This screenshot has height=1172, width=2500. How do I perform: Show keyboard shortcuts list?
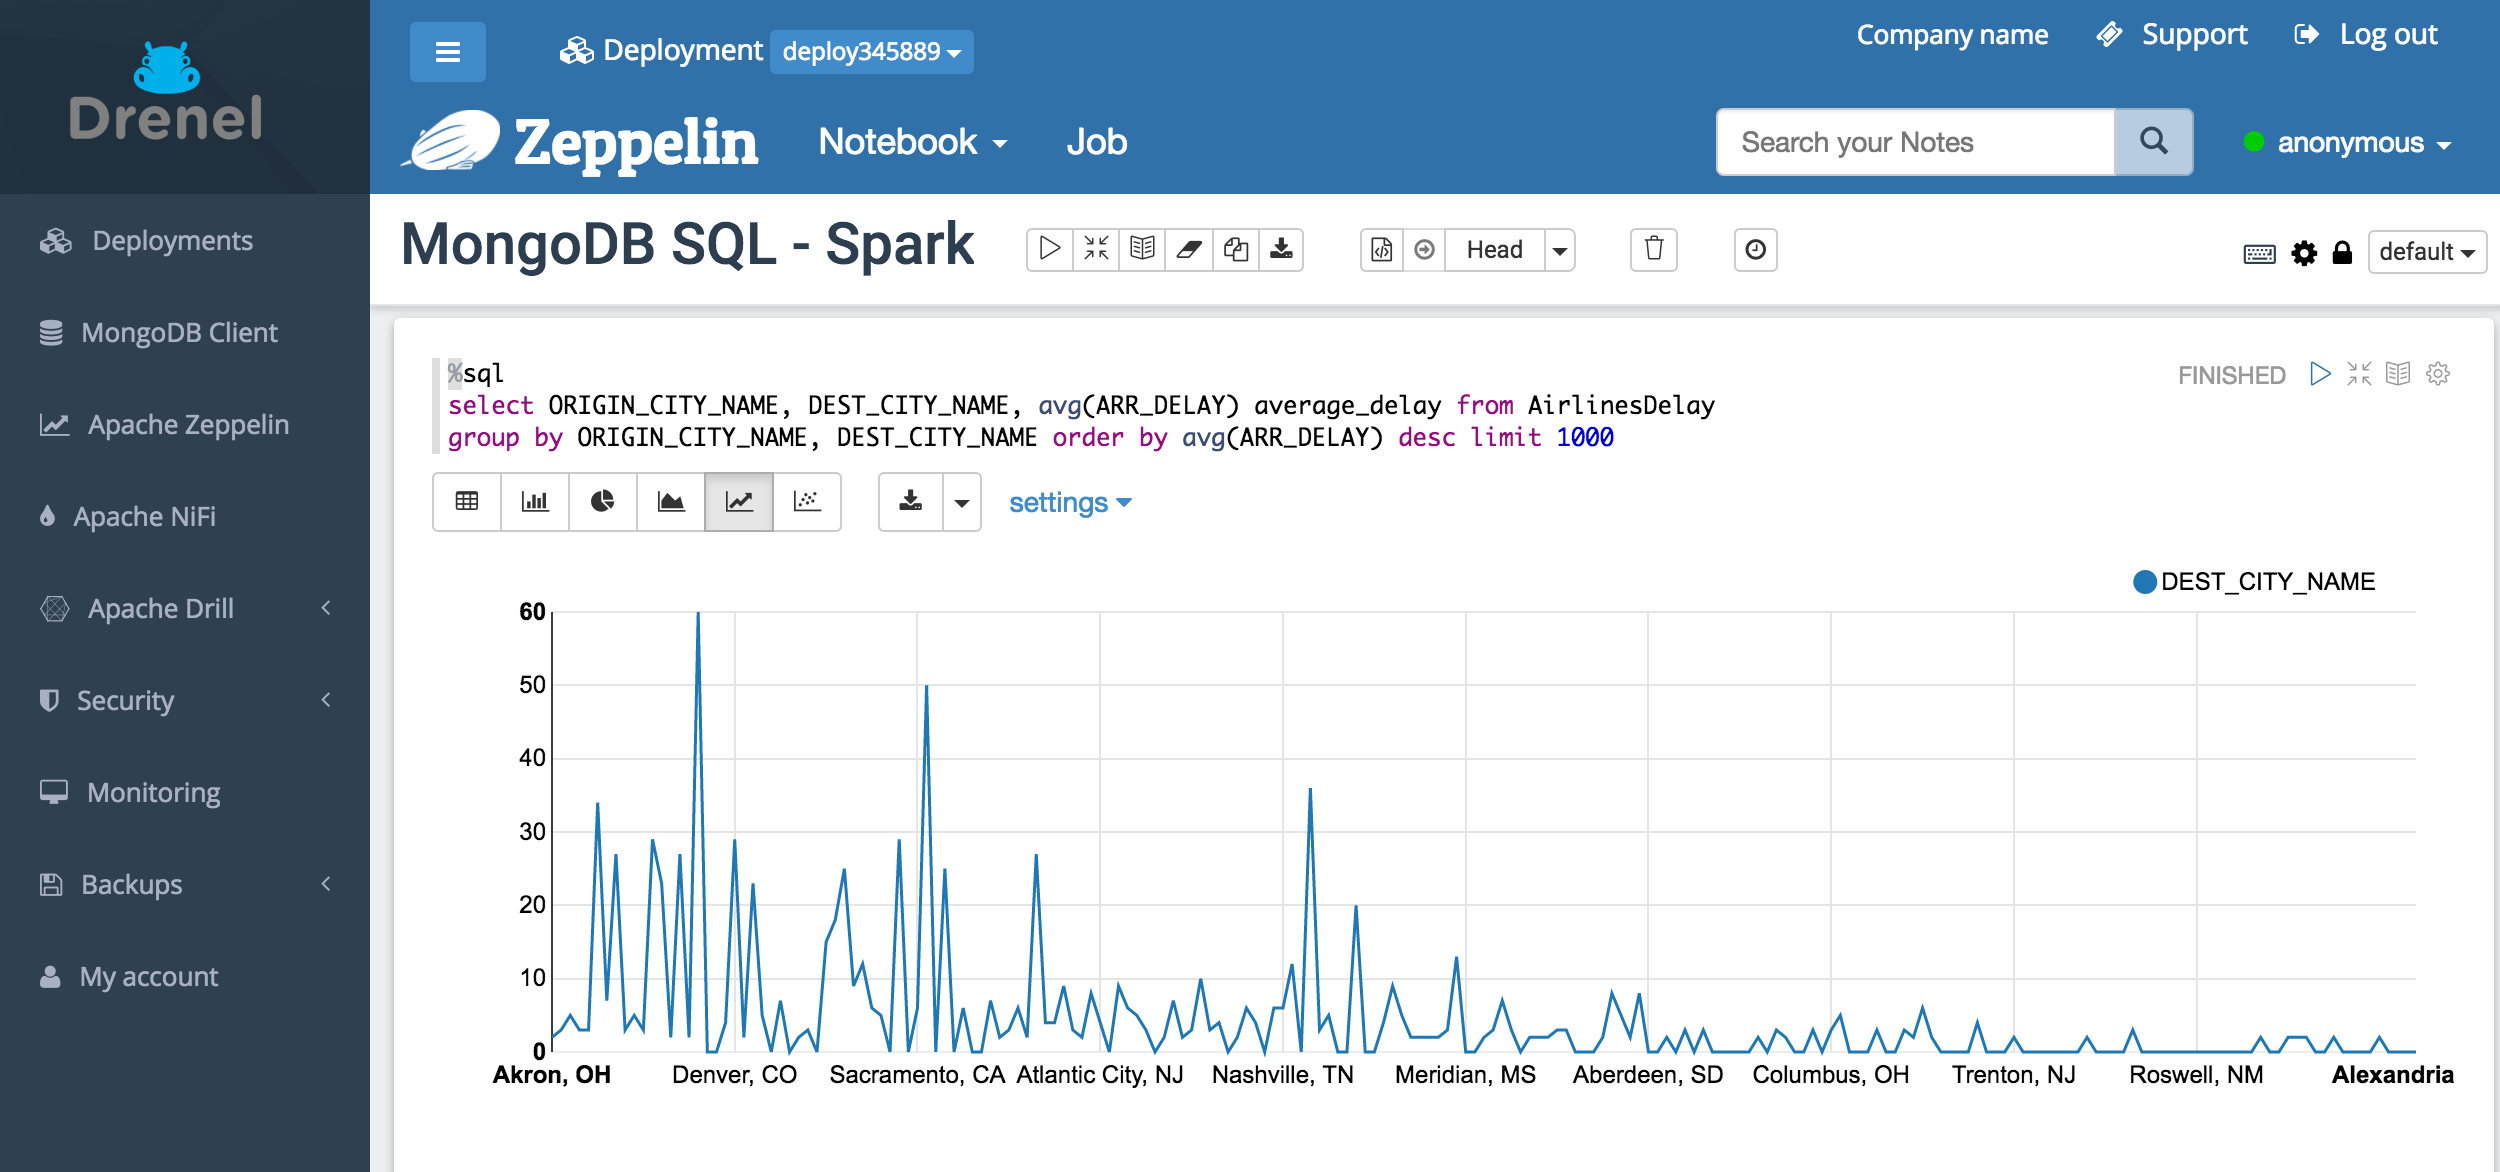tap(2259, 253)
